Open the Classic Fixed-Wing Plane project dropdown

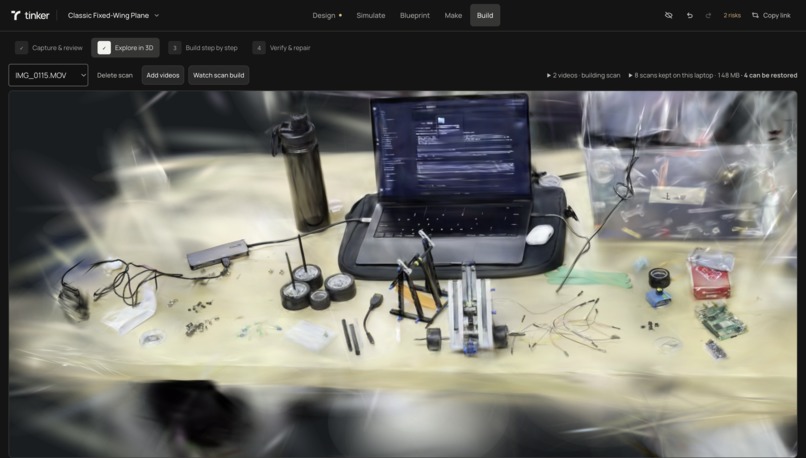(x=114, y=15)
